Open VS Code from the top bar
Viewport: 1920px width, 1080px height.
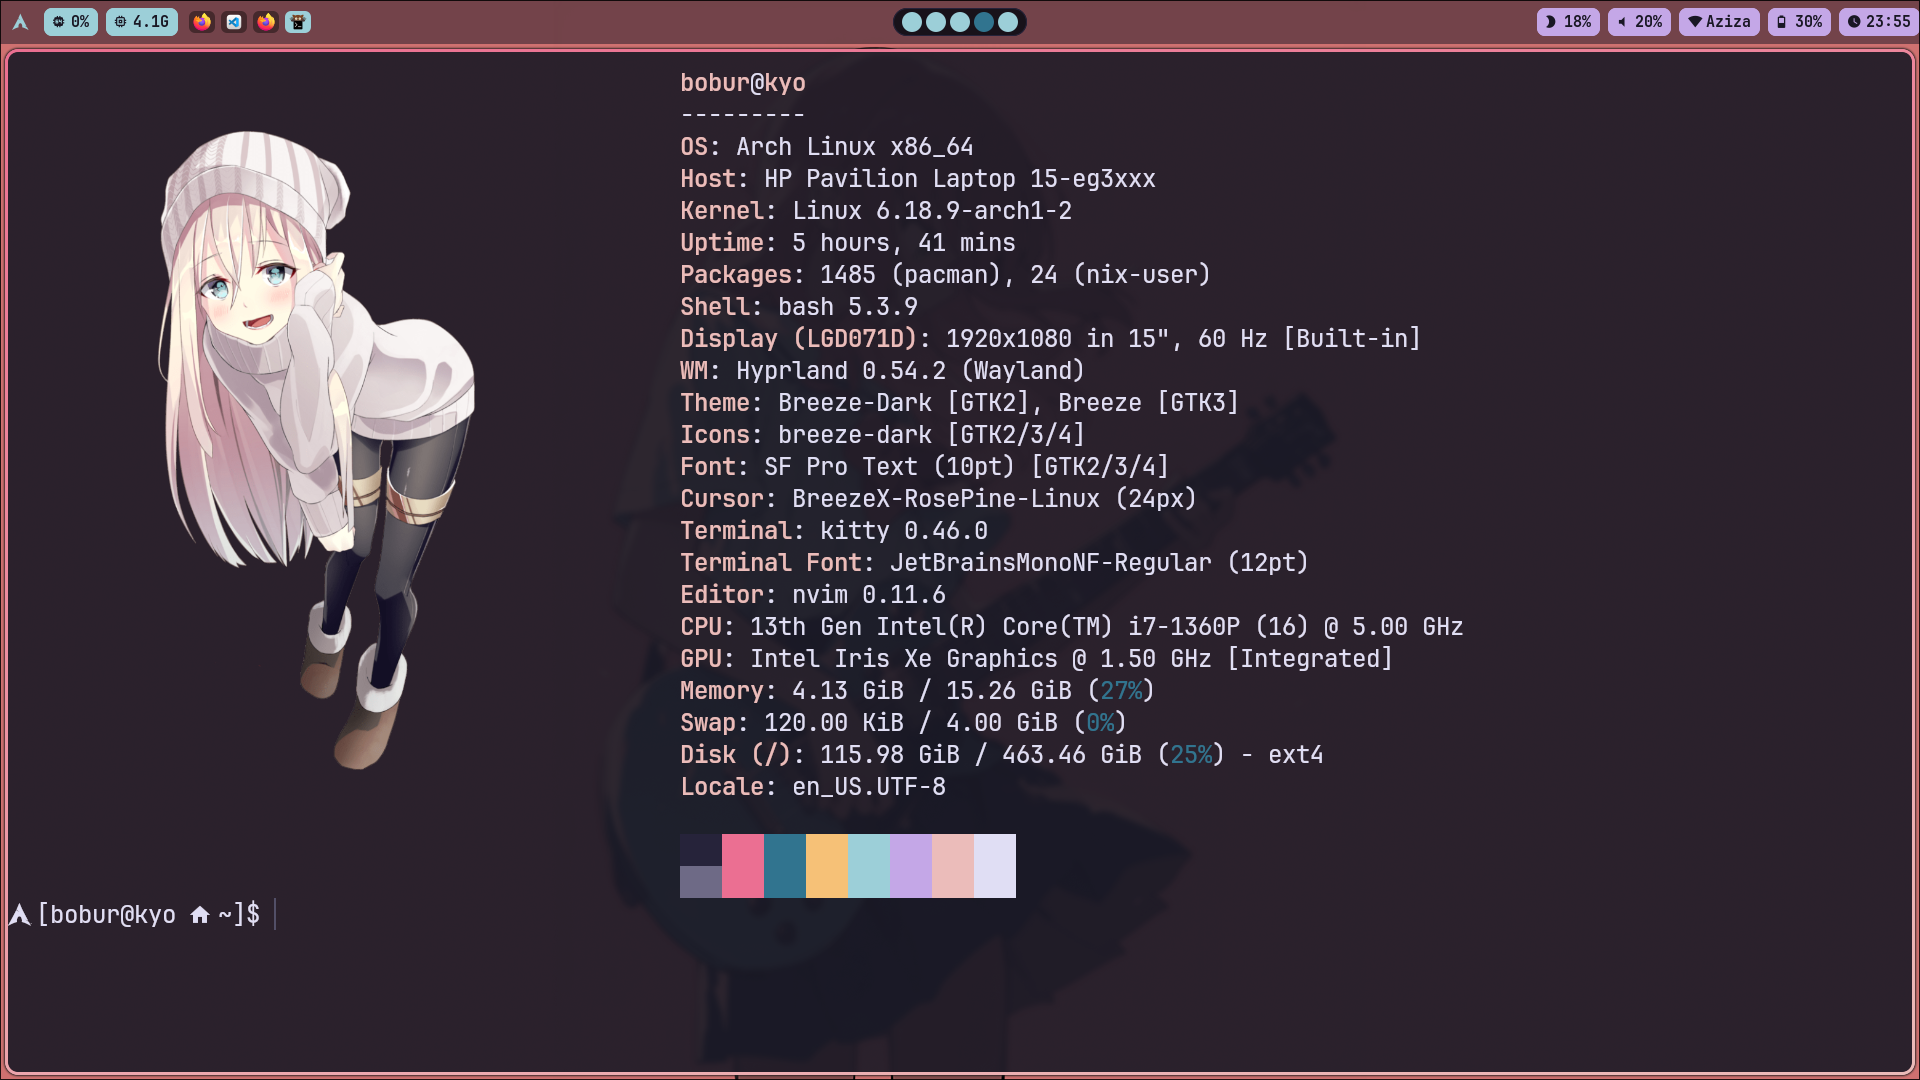[x=234, y=22]
